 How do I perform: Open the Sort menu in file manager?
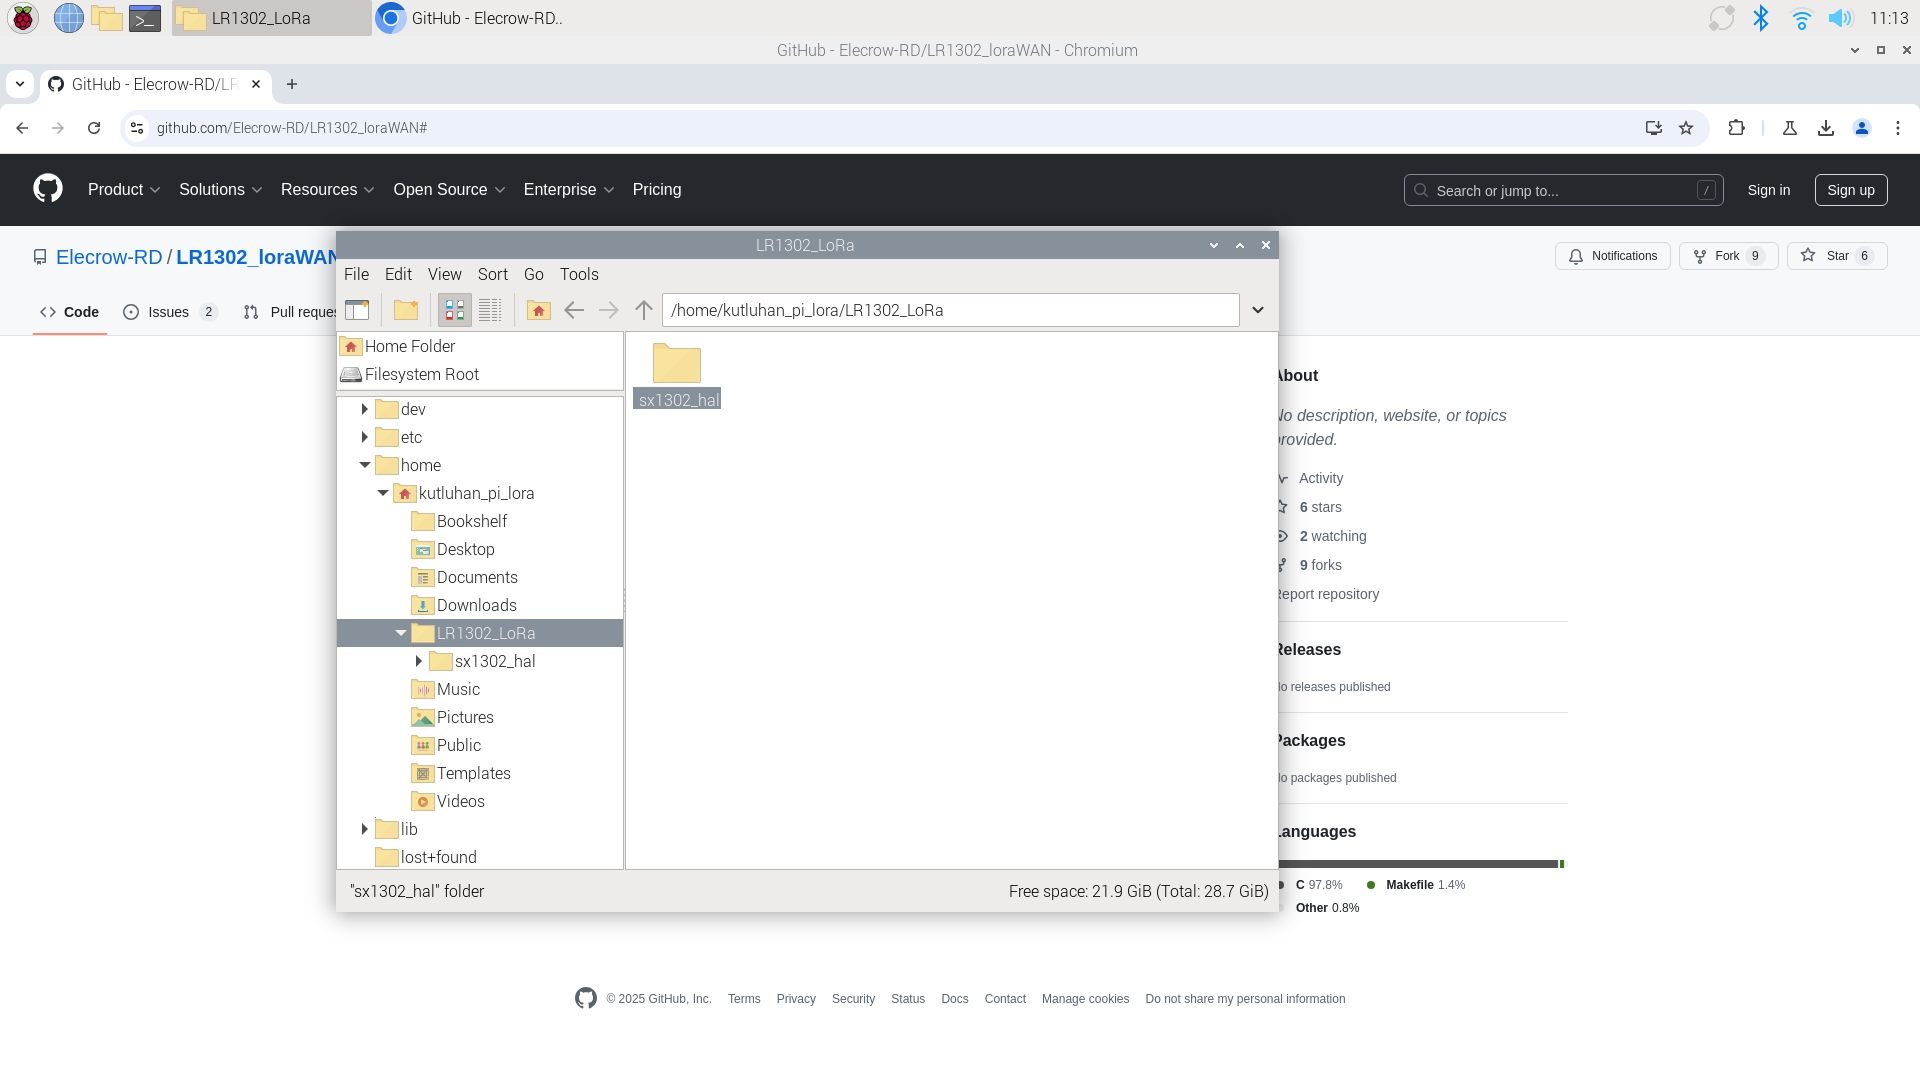pyautogui.click(x=493, y=274)
